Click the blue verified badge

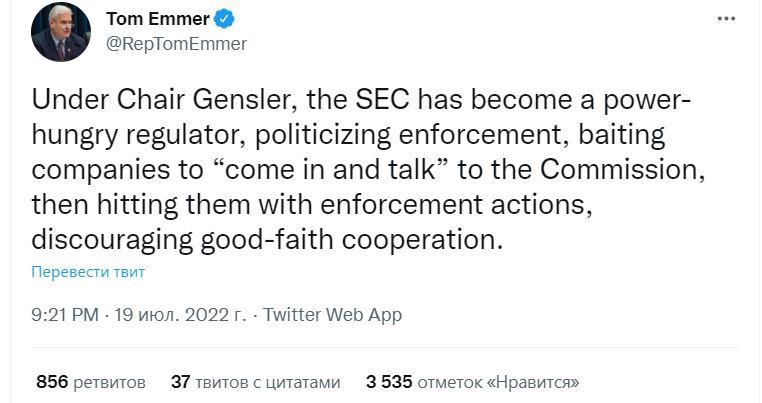tap(229, 18)
